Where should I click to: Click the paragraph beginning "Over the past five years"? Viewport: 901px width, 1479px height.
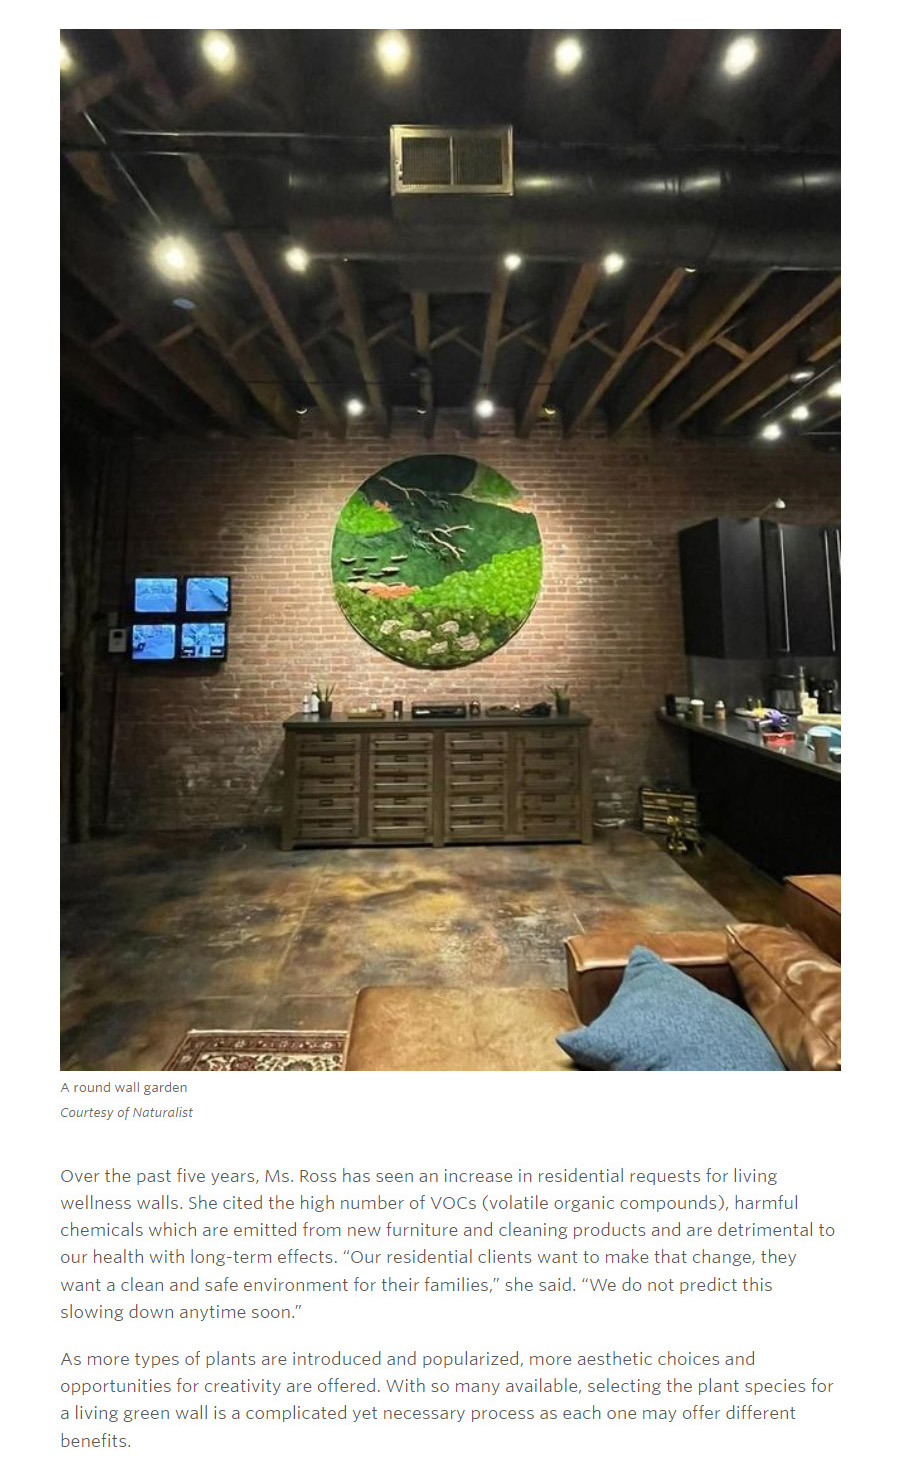tap(447, 1243)
